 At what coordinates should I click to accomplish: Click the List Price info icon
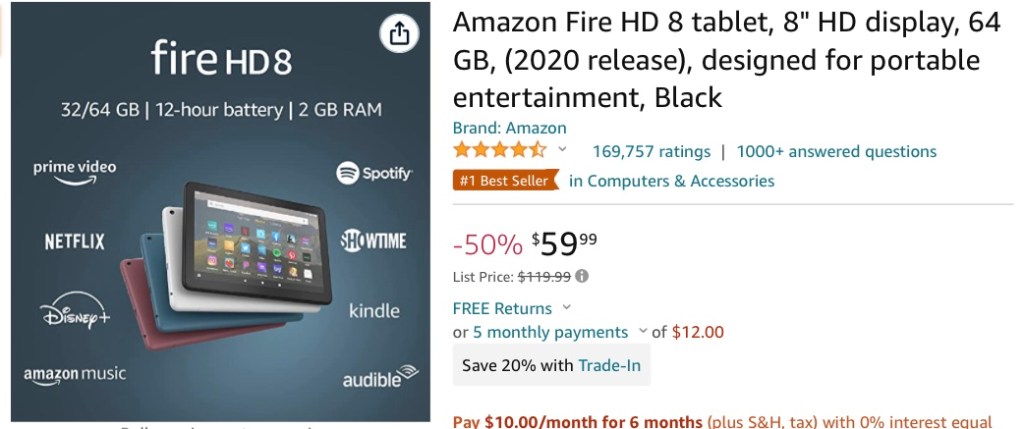pyautogui.click(x=583, y=276)
